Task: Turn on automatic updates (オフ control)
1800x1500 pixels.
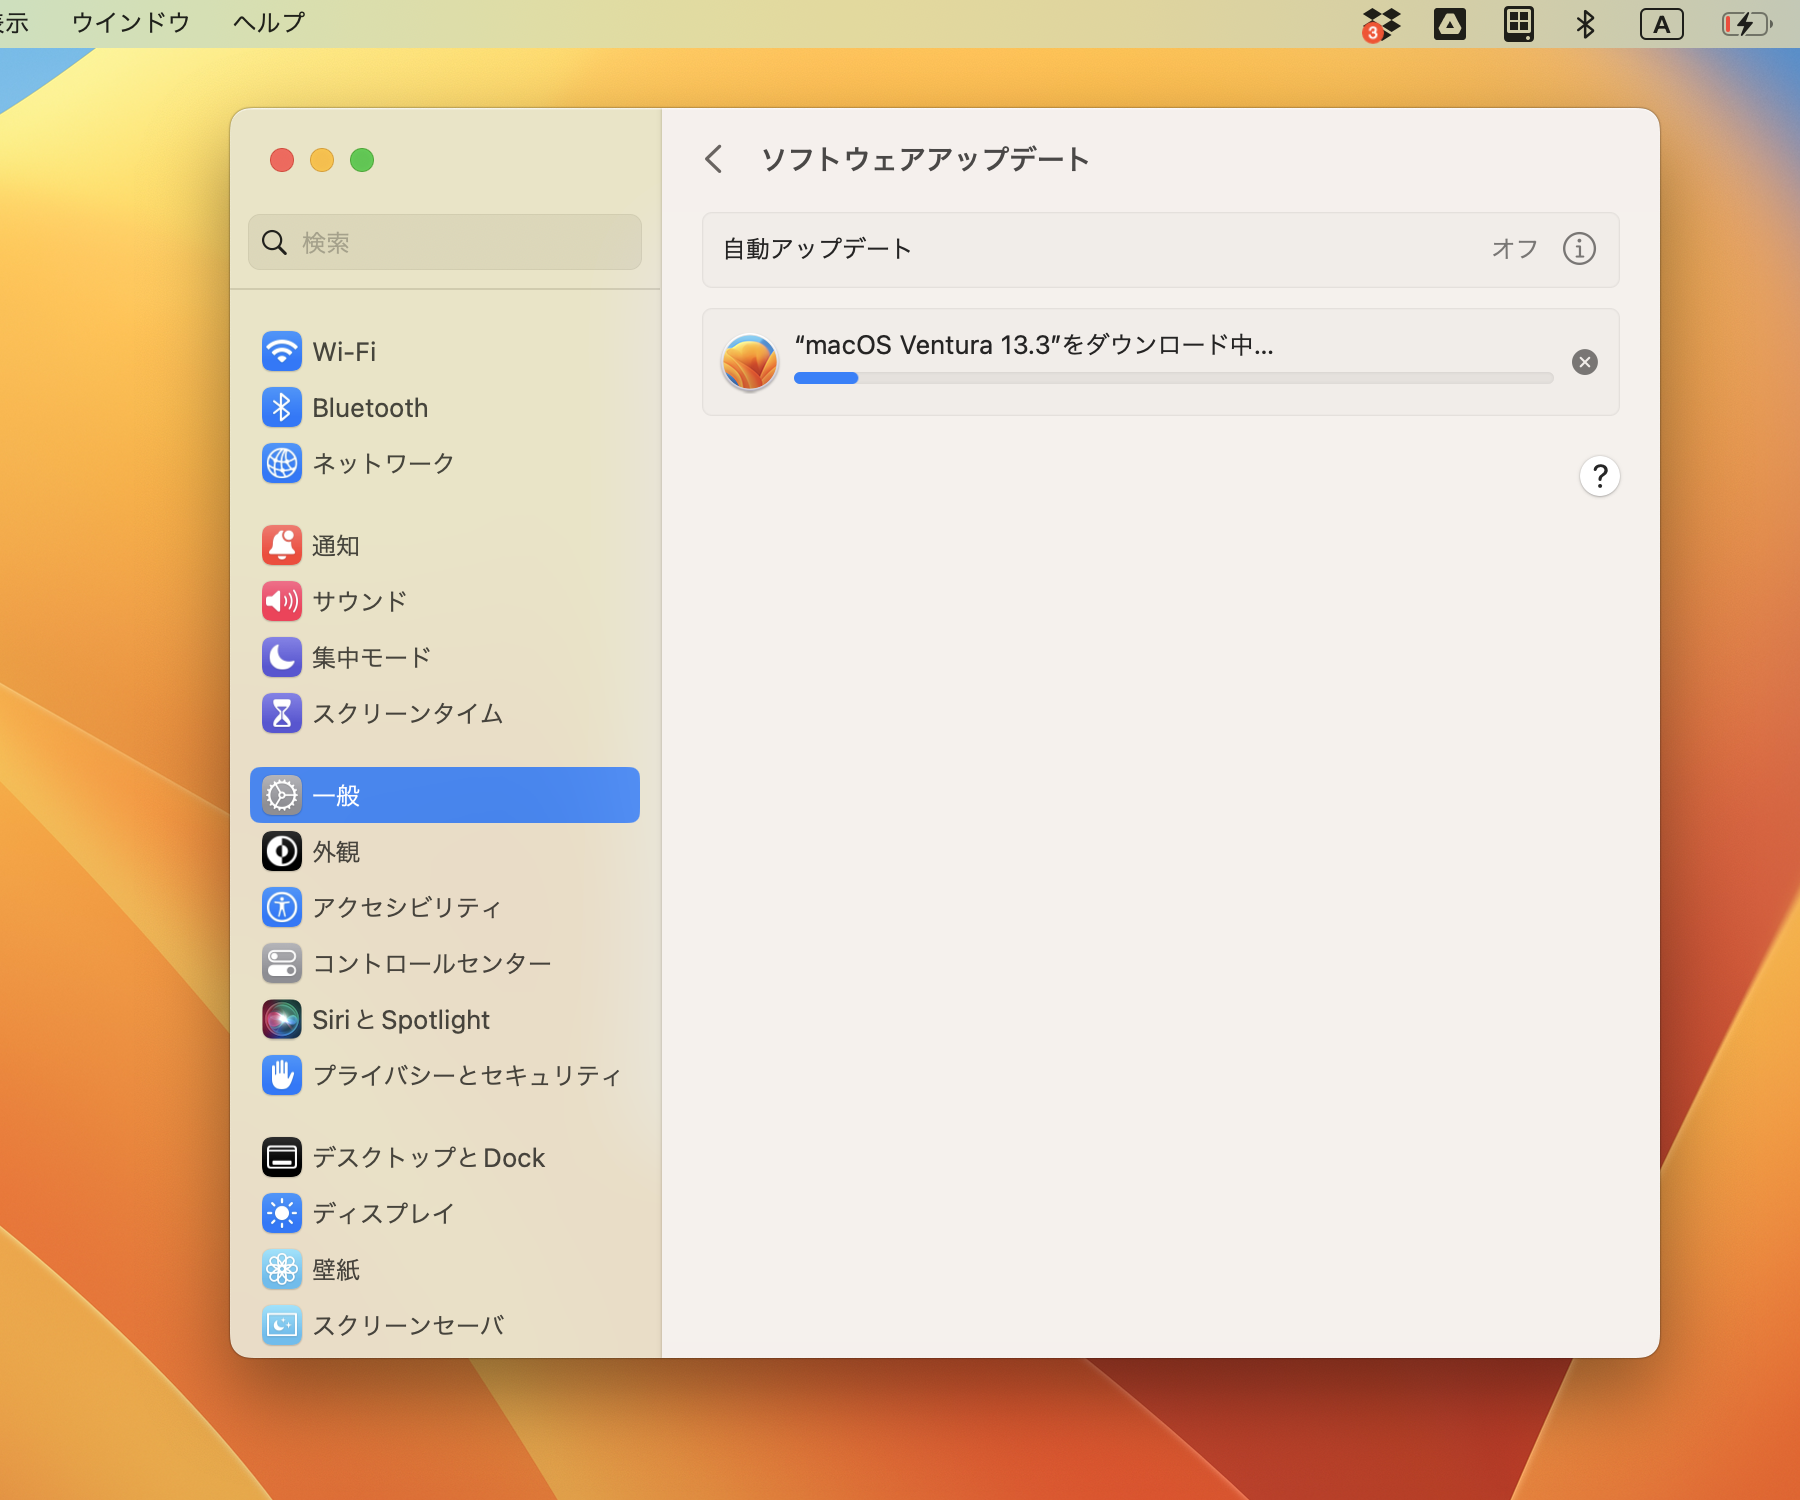Action: point(1515,250)
